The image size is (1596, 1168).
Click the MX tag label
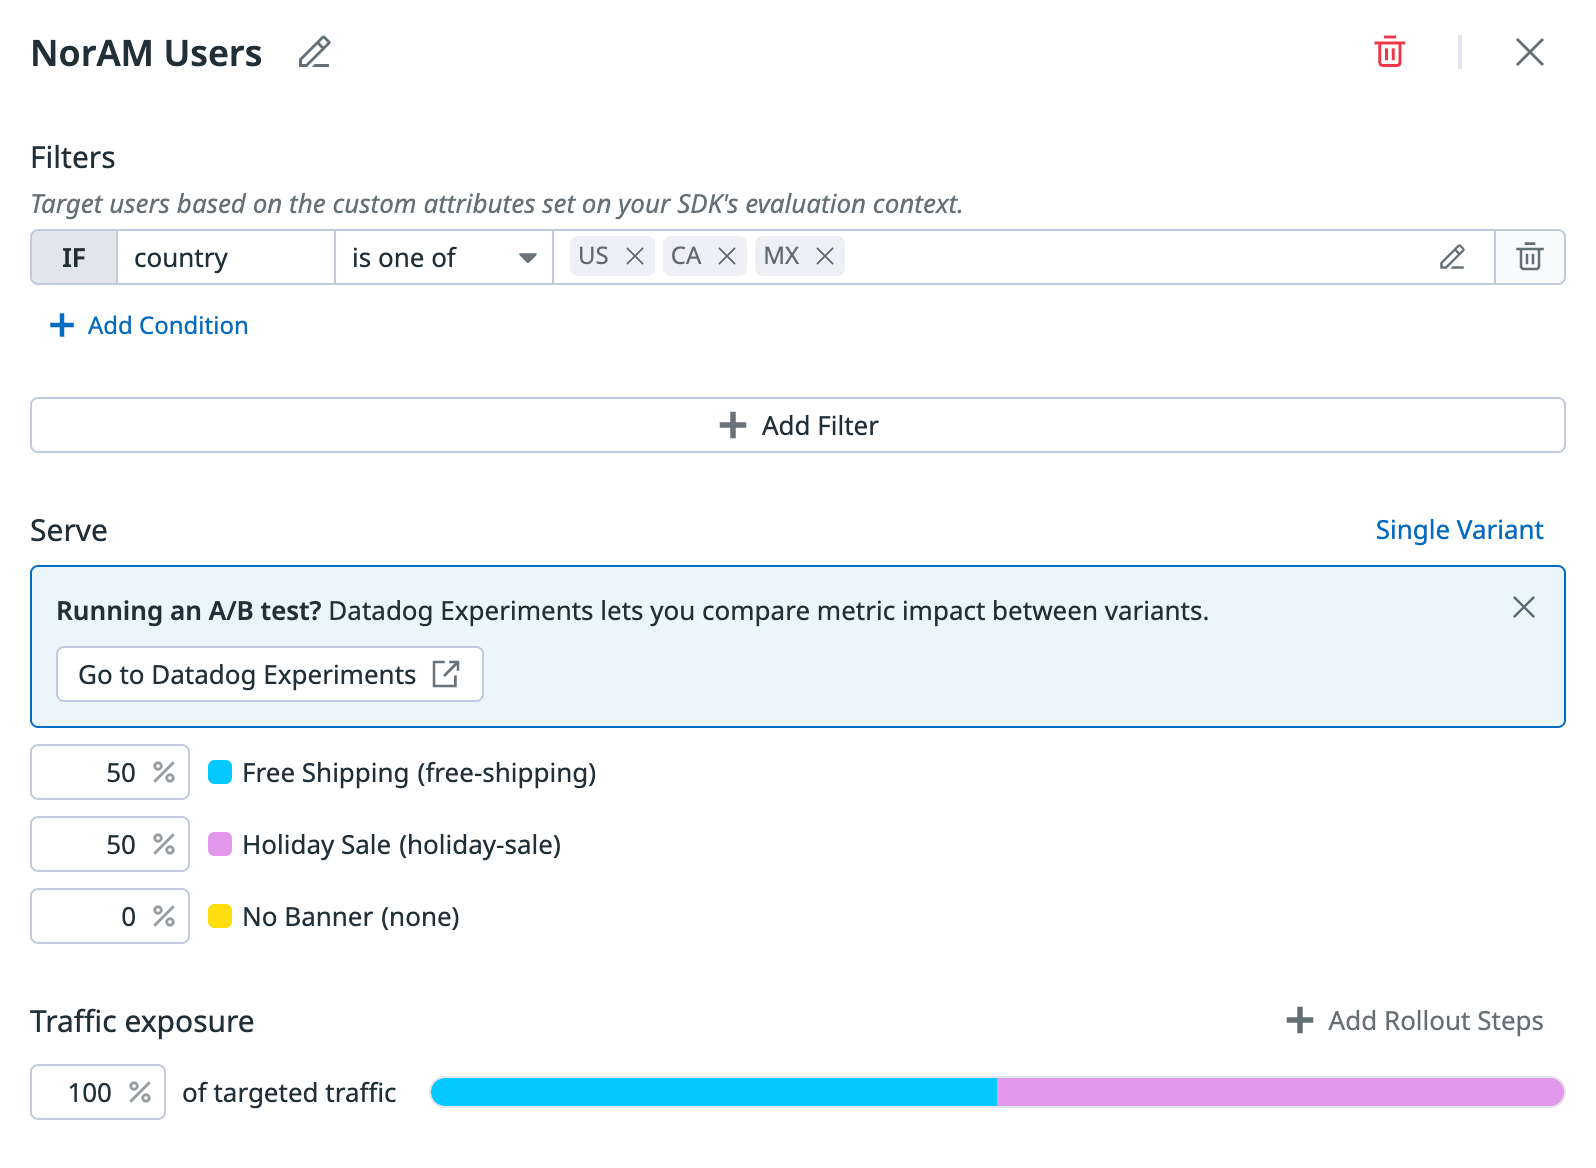coord(782,257)
